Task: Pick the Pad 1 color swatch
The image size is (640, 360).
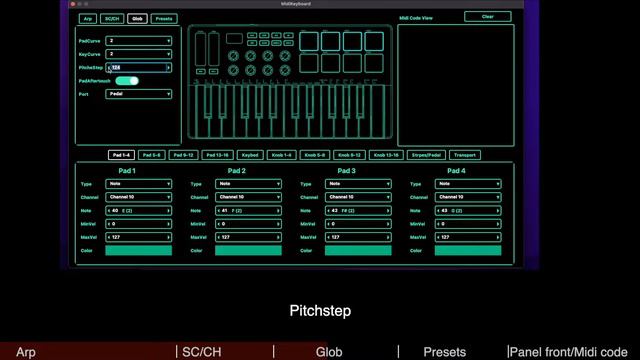Action: click(138, 251)
